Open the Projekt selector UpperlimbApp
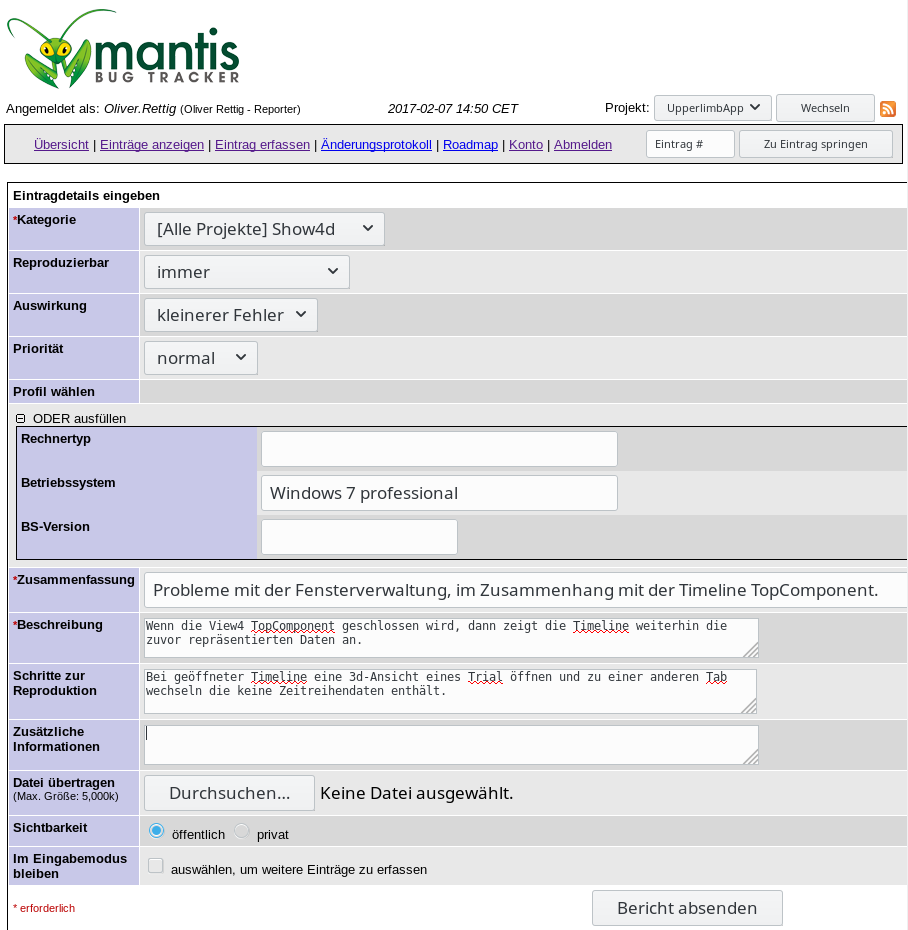Screen dimensions: 908x930 [712, 108]
